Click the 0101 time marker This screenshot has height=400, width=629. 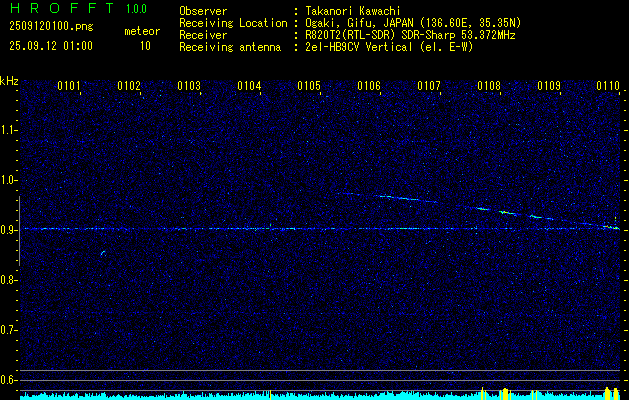click(69, 86)
